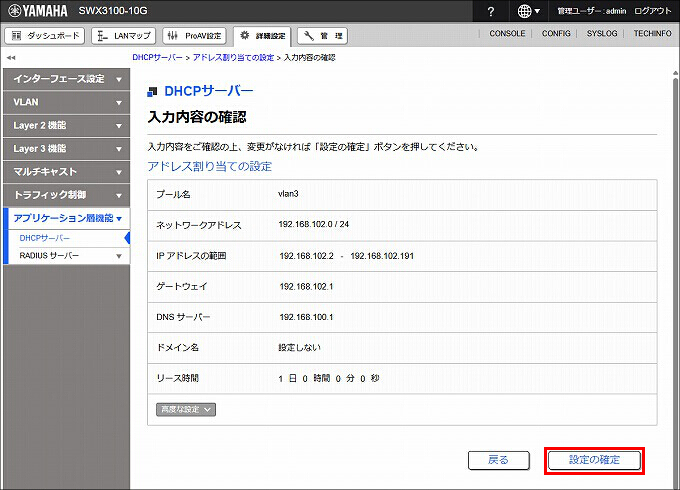Click the Yamaha logo

[38, 10]
